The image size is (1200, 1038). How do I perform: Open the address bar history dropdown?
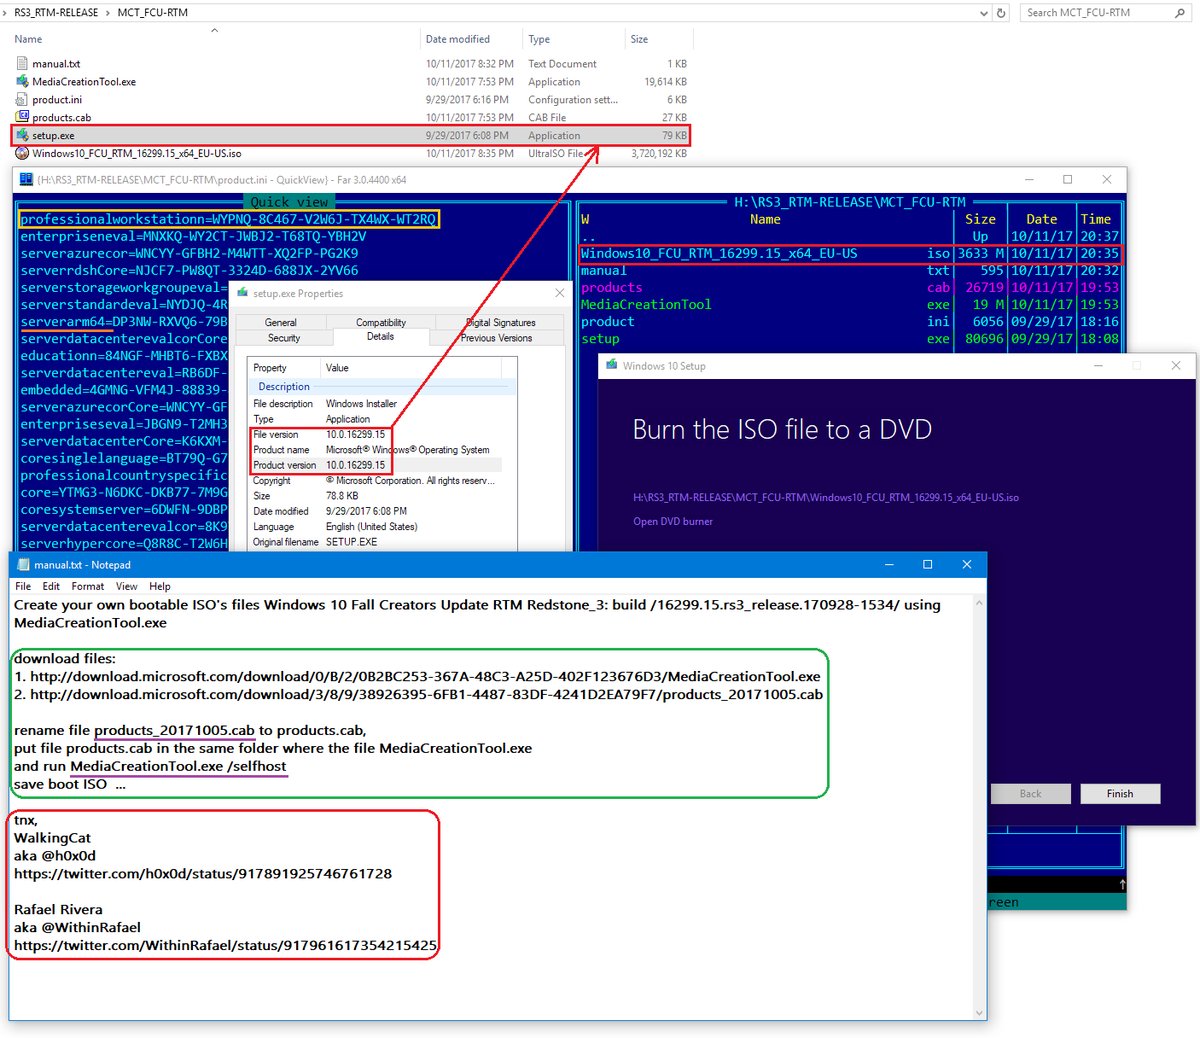[985, 13]
